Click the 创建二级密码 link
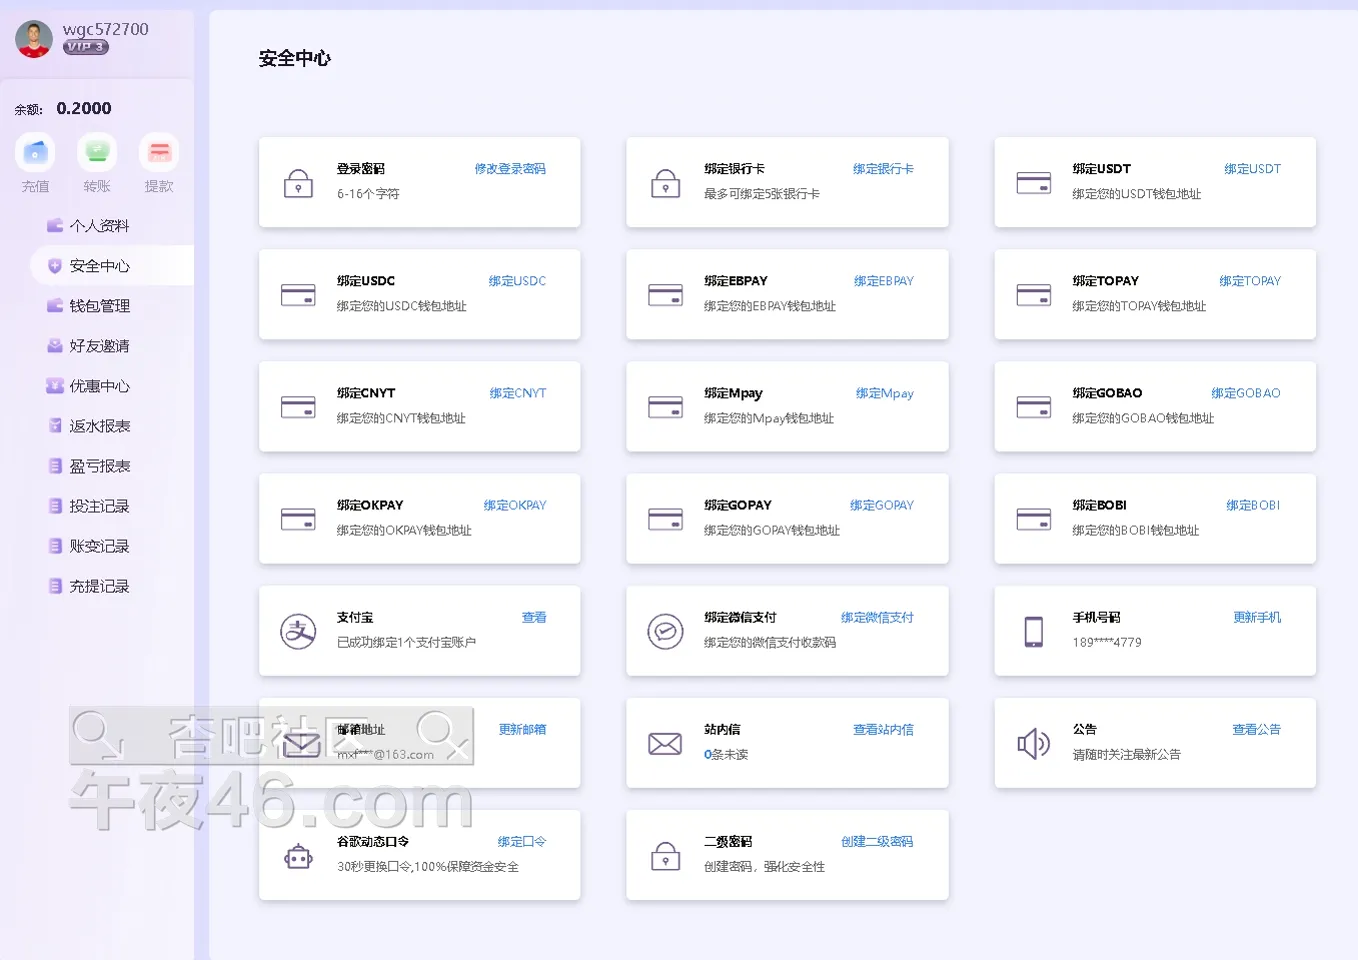Image resolution: width=1358 pixels, height=960 pixels. (x=877, y=842)
